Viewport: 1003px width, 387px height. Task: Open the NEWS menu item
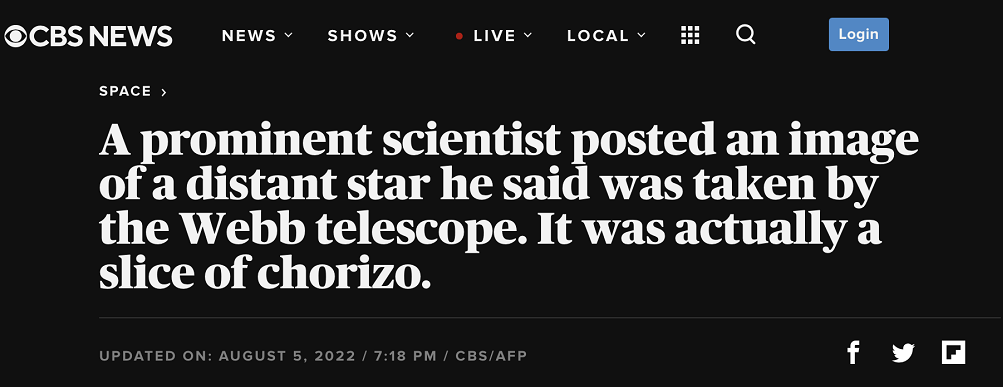coord(250,36)
